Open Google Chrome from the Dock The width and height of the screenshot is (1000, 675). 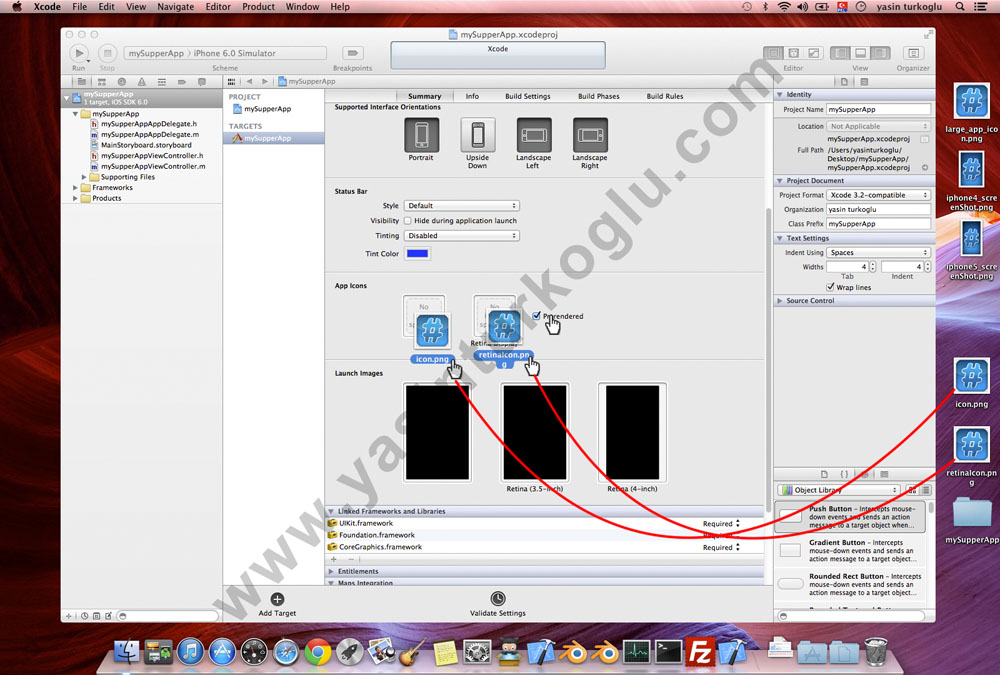[318, 652]
